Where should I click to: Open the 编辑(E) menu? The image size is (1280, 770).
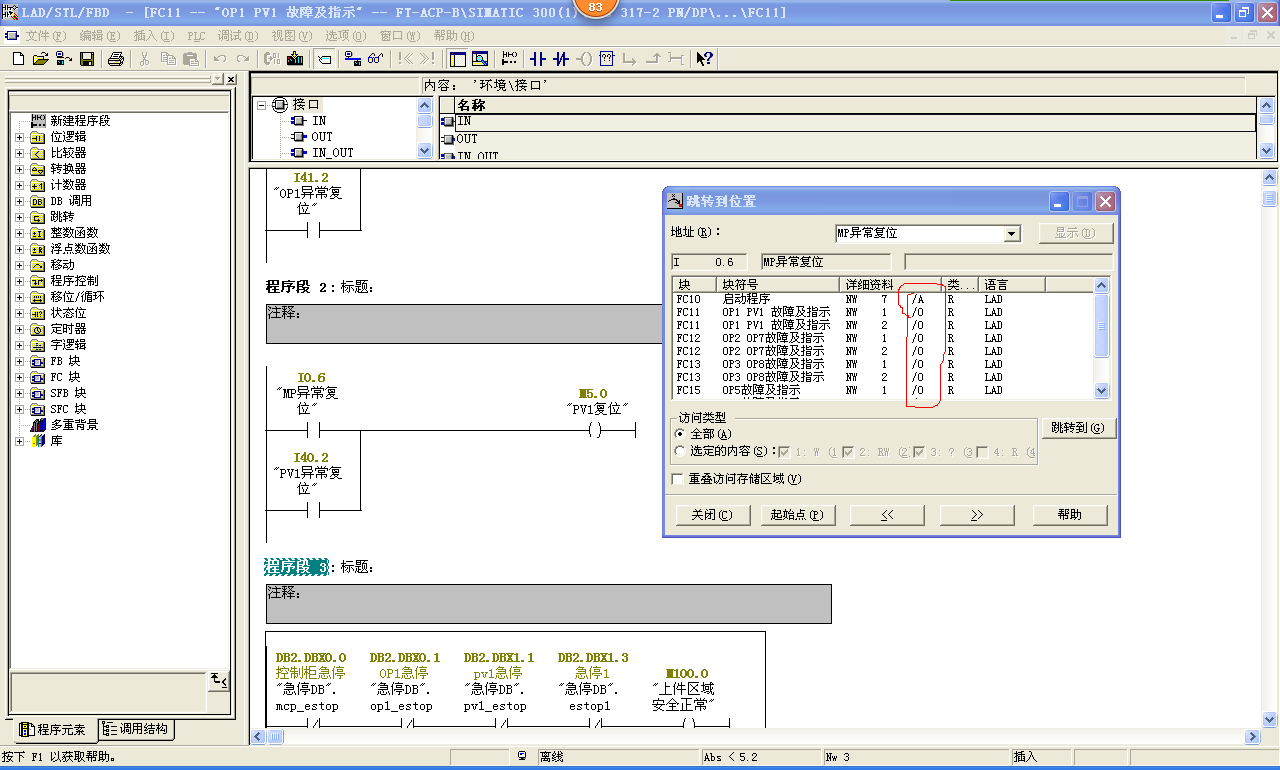coord(100,35)
